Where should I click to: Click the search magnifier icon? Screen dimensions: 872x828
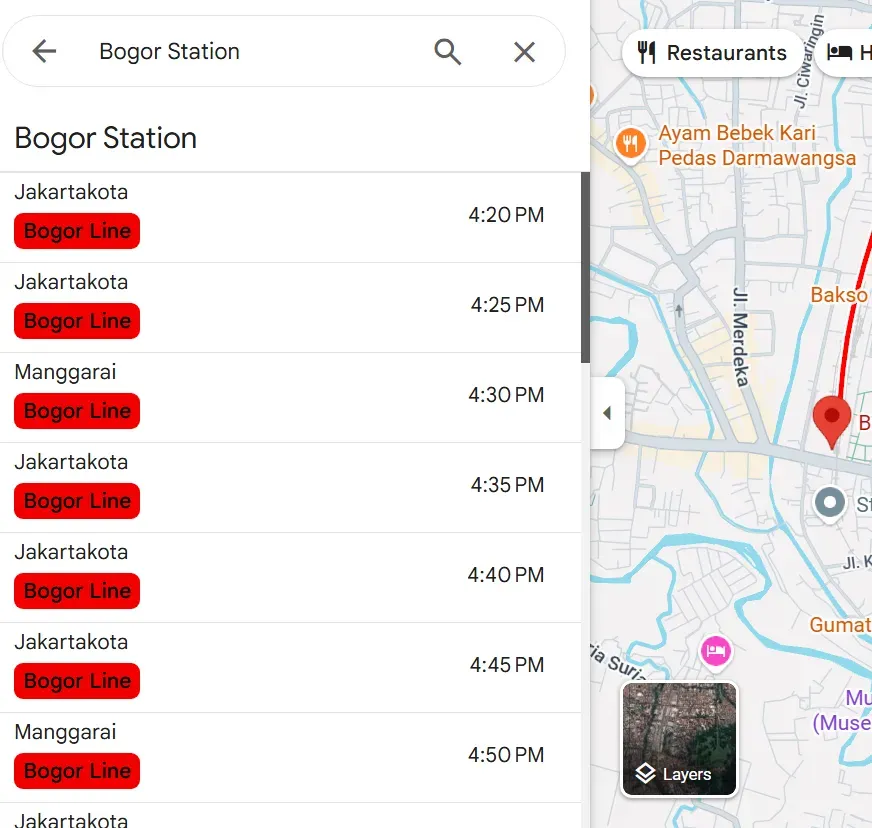[x=447, y=52]
